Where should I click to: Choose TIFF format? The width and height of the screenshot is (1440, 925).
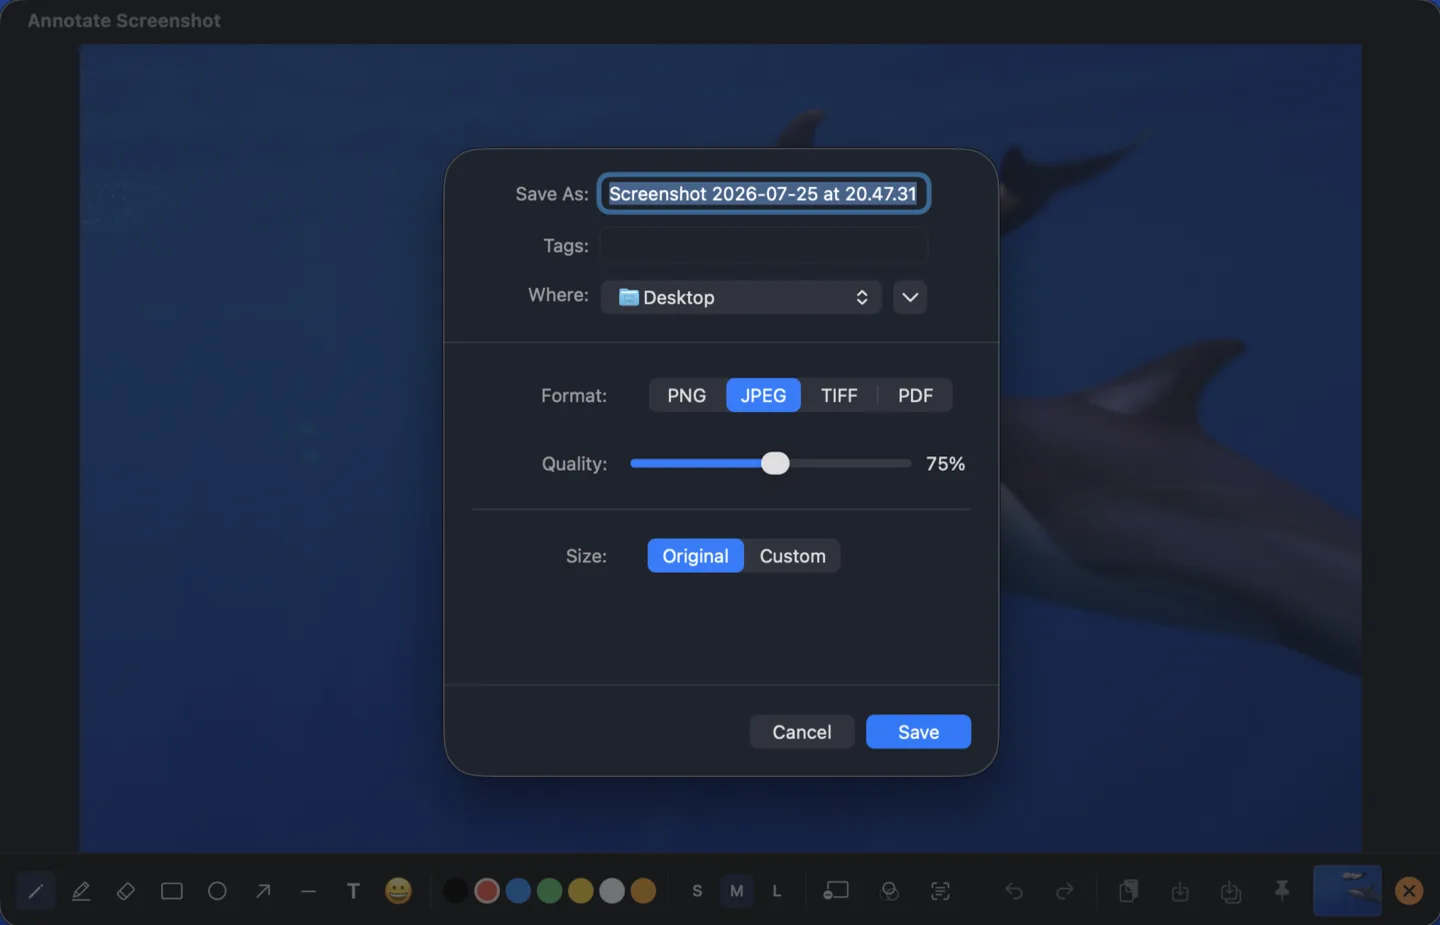(x=839, y=395)
